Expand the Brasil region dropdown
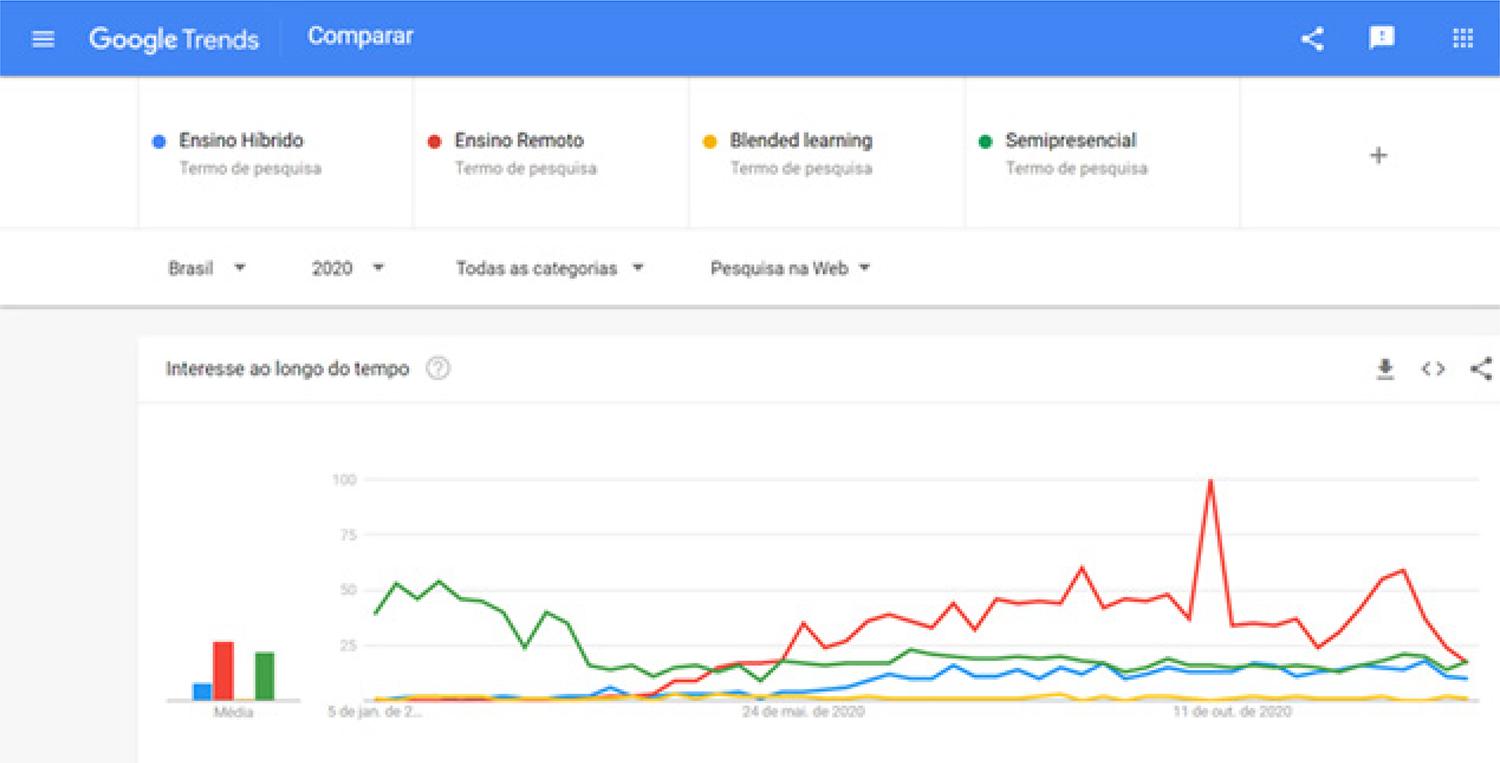Image resolution: width=1500 pixels, height=763 pixels. pos(207,268)
